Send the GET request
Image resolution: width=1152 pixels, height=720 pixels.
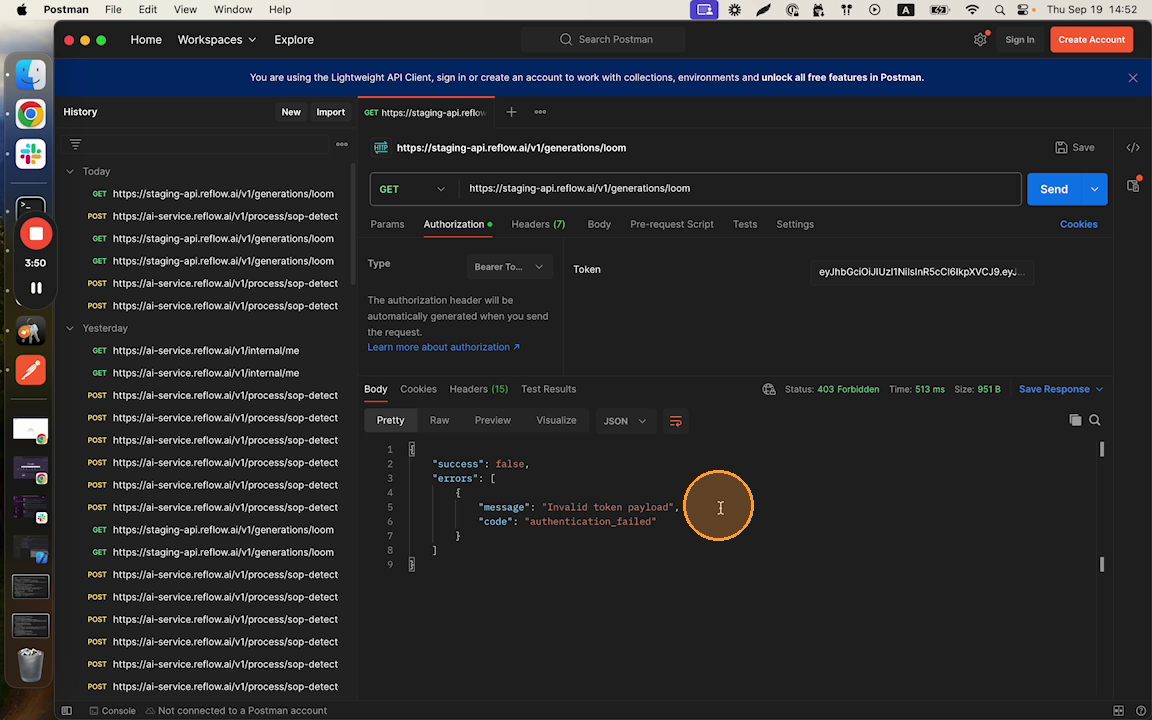tap(1054, 190)
